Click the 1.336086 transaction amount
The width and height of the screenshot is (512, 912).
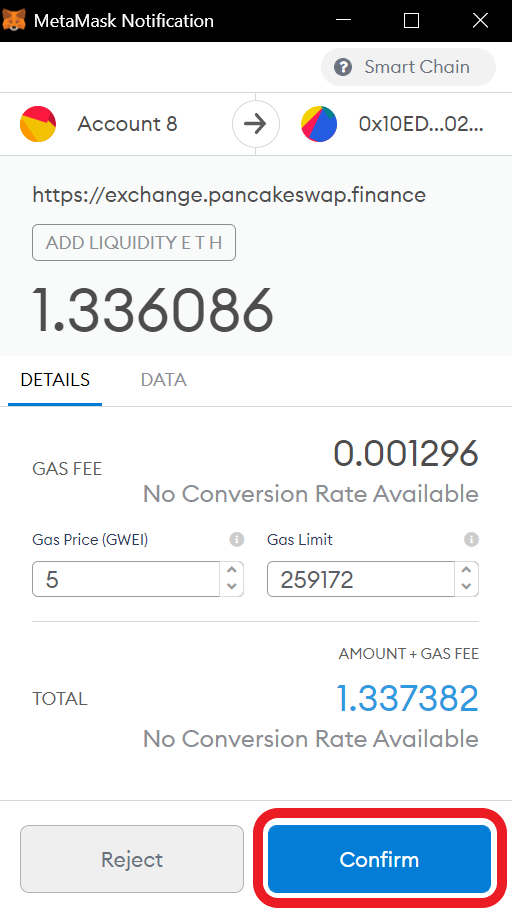(x=152, y=311)
